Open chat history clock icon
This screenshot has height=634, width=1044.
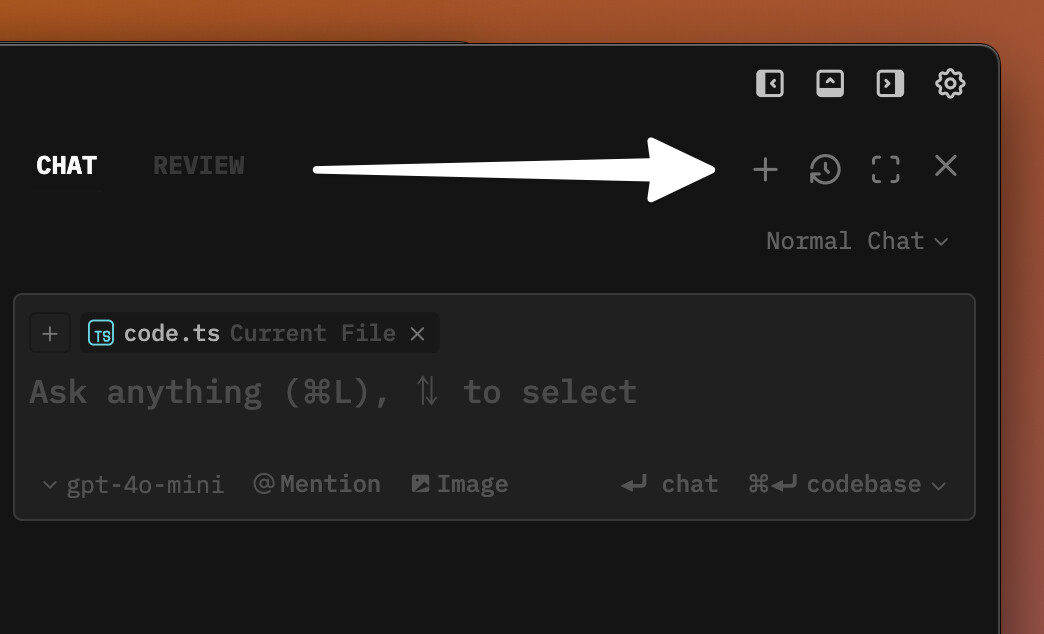tap(825, 169)
